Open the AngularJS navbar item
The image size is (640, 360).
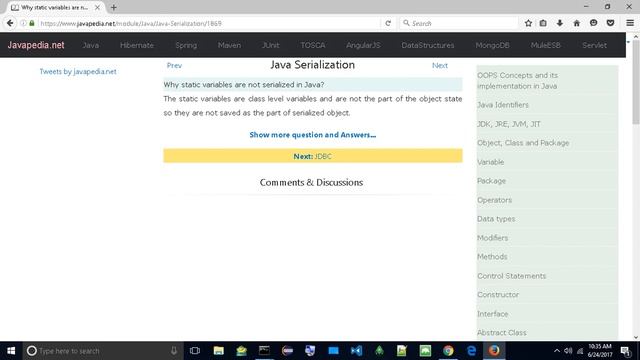[363, 45]
